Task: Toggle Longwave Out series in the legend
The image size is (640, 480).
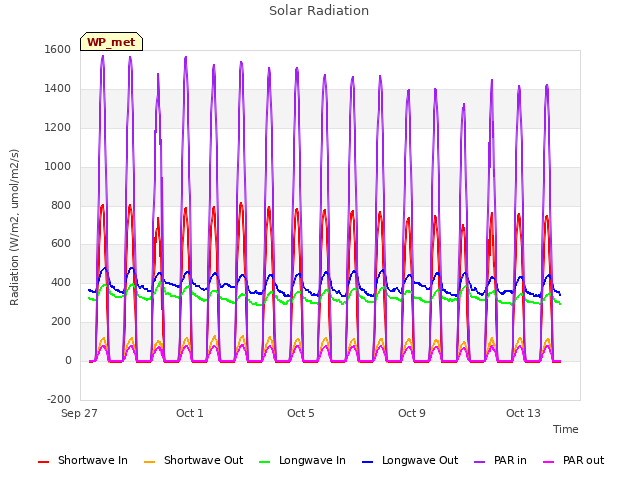Action: coord(410,460)
